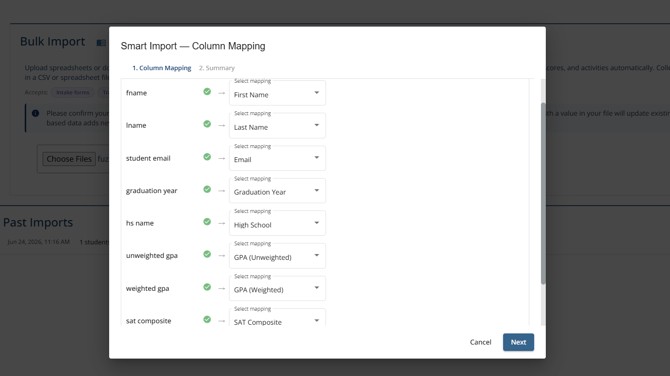
Task: Click the green checkmark icon for lname
Action: (207, 124)
